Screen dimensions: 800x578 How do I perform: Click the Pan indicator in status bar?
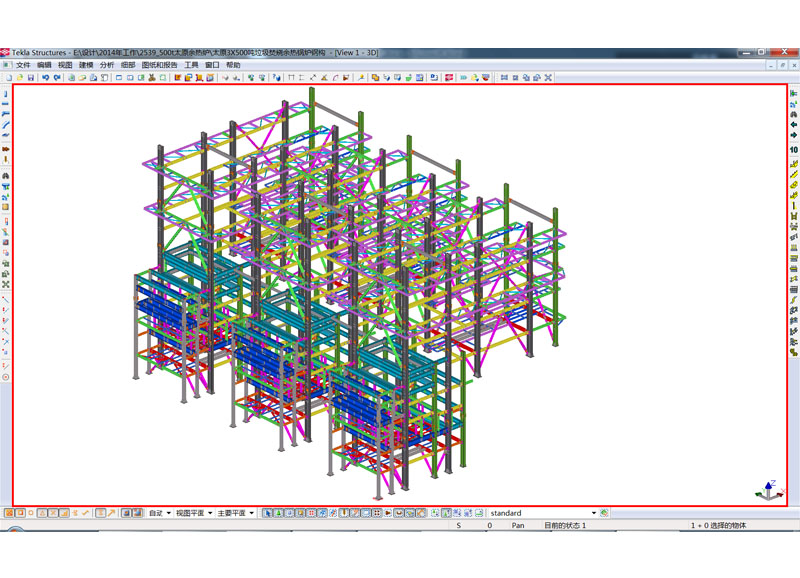coord(518,525)
